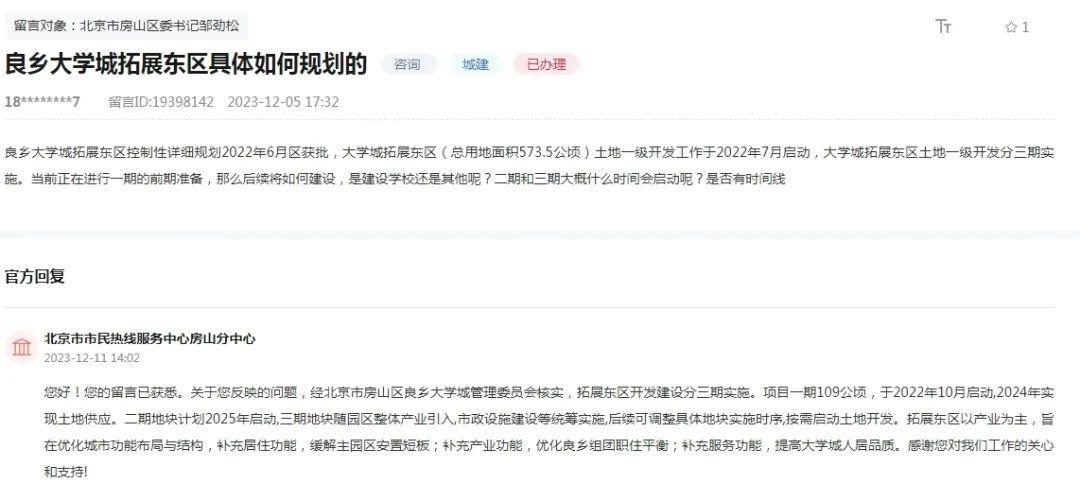Click the 已办理 status badge
The width and height of the screenshot is (1080, 501).
[546, 64]
